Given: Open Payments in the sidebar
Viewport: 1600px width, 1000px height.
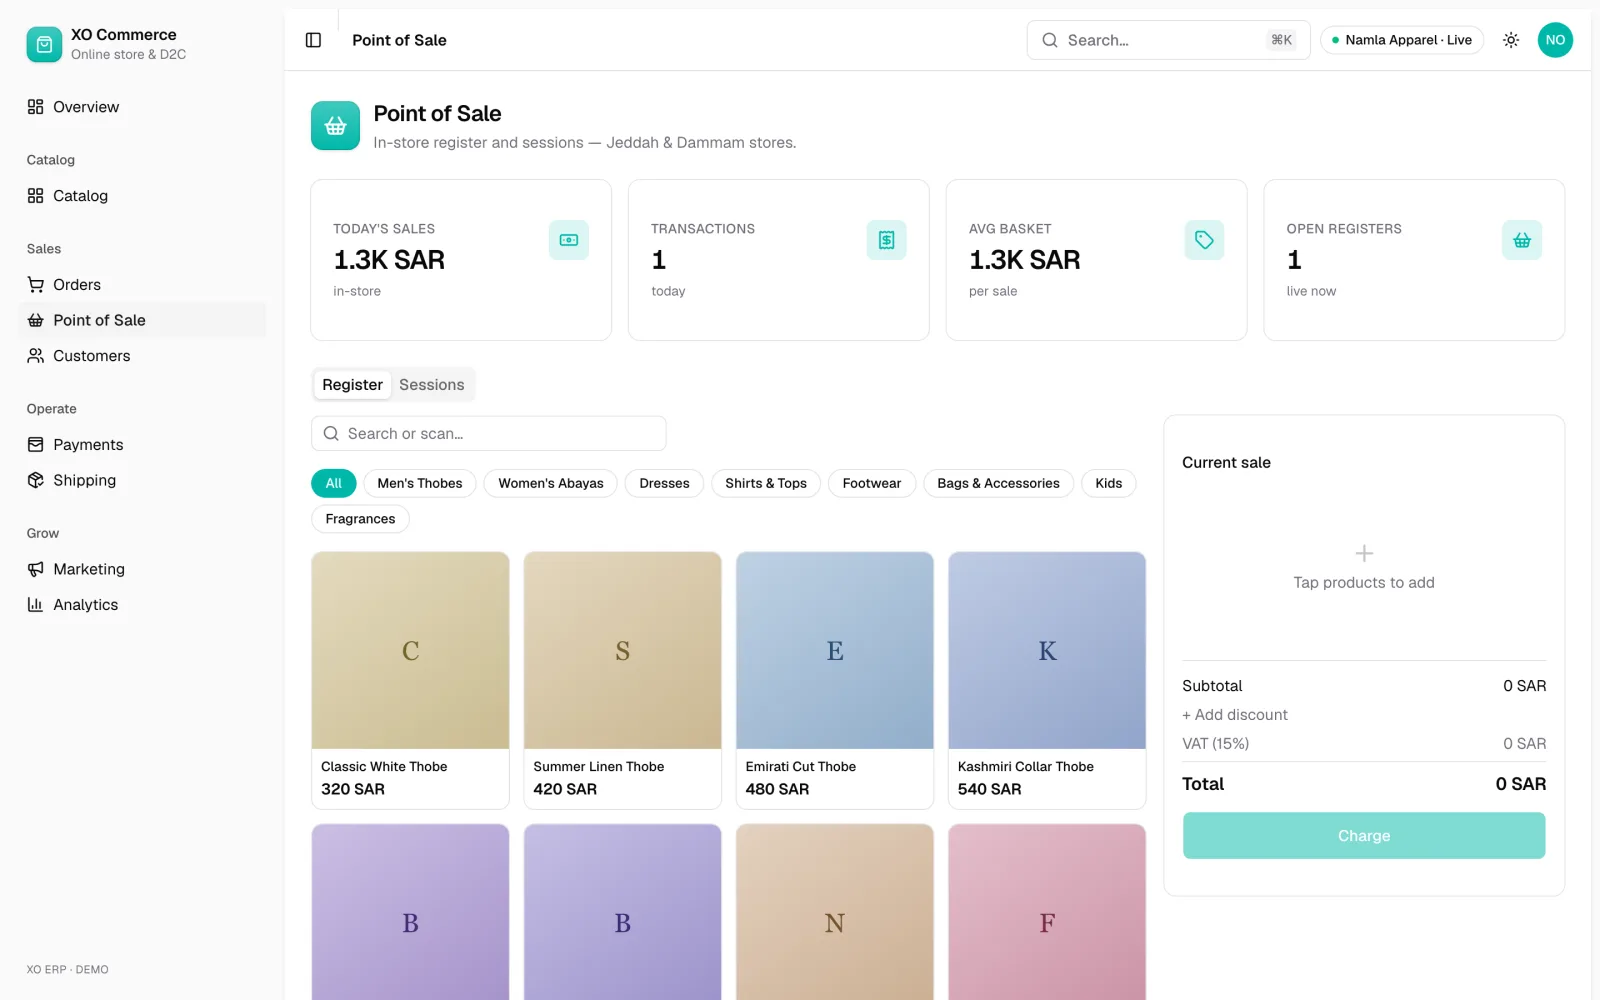Looking at the screenshot, I should click(143, 445).
